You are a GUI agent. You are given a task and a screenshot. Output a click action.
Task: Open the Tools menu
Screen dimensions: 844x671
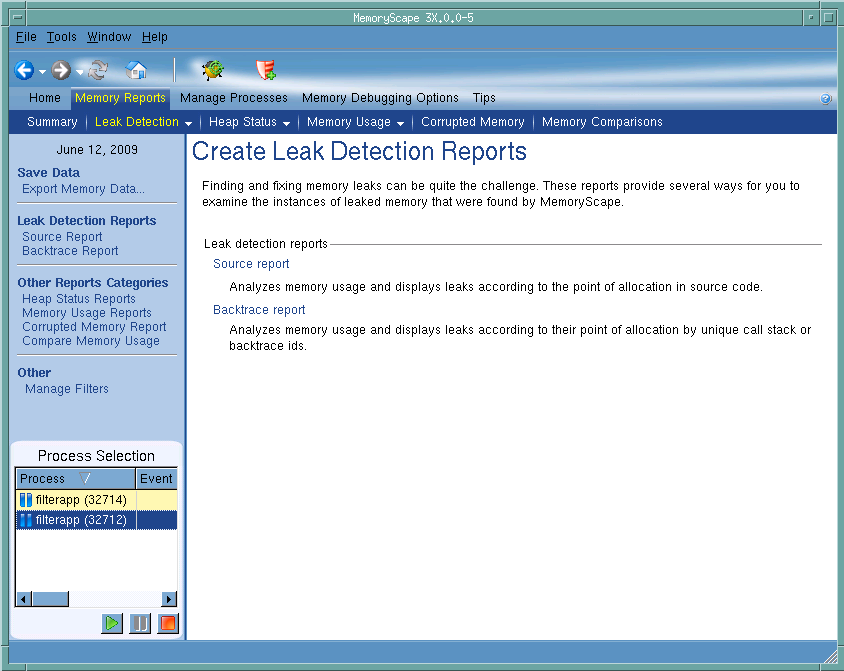61,37
